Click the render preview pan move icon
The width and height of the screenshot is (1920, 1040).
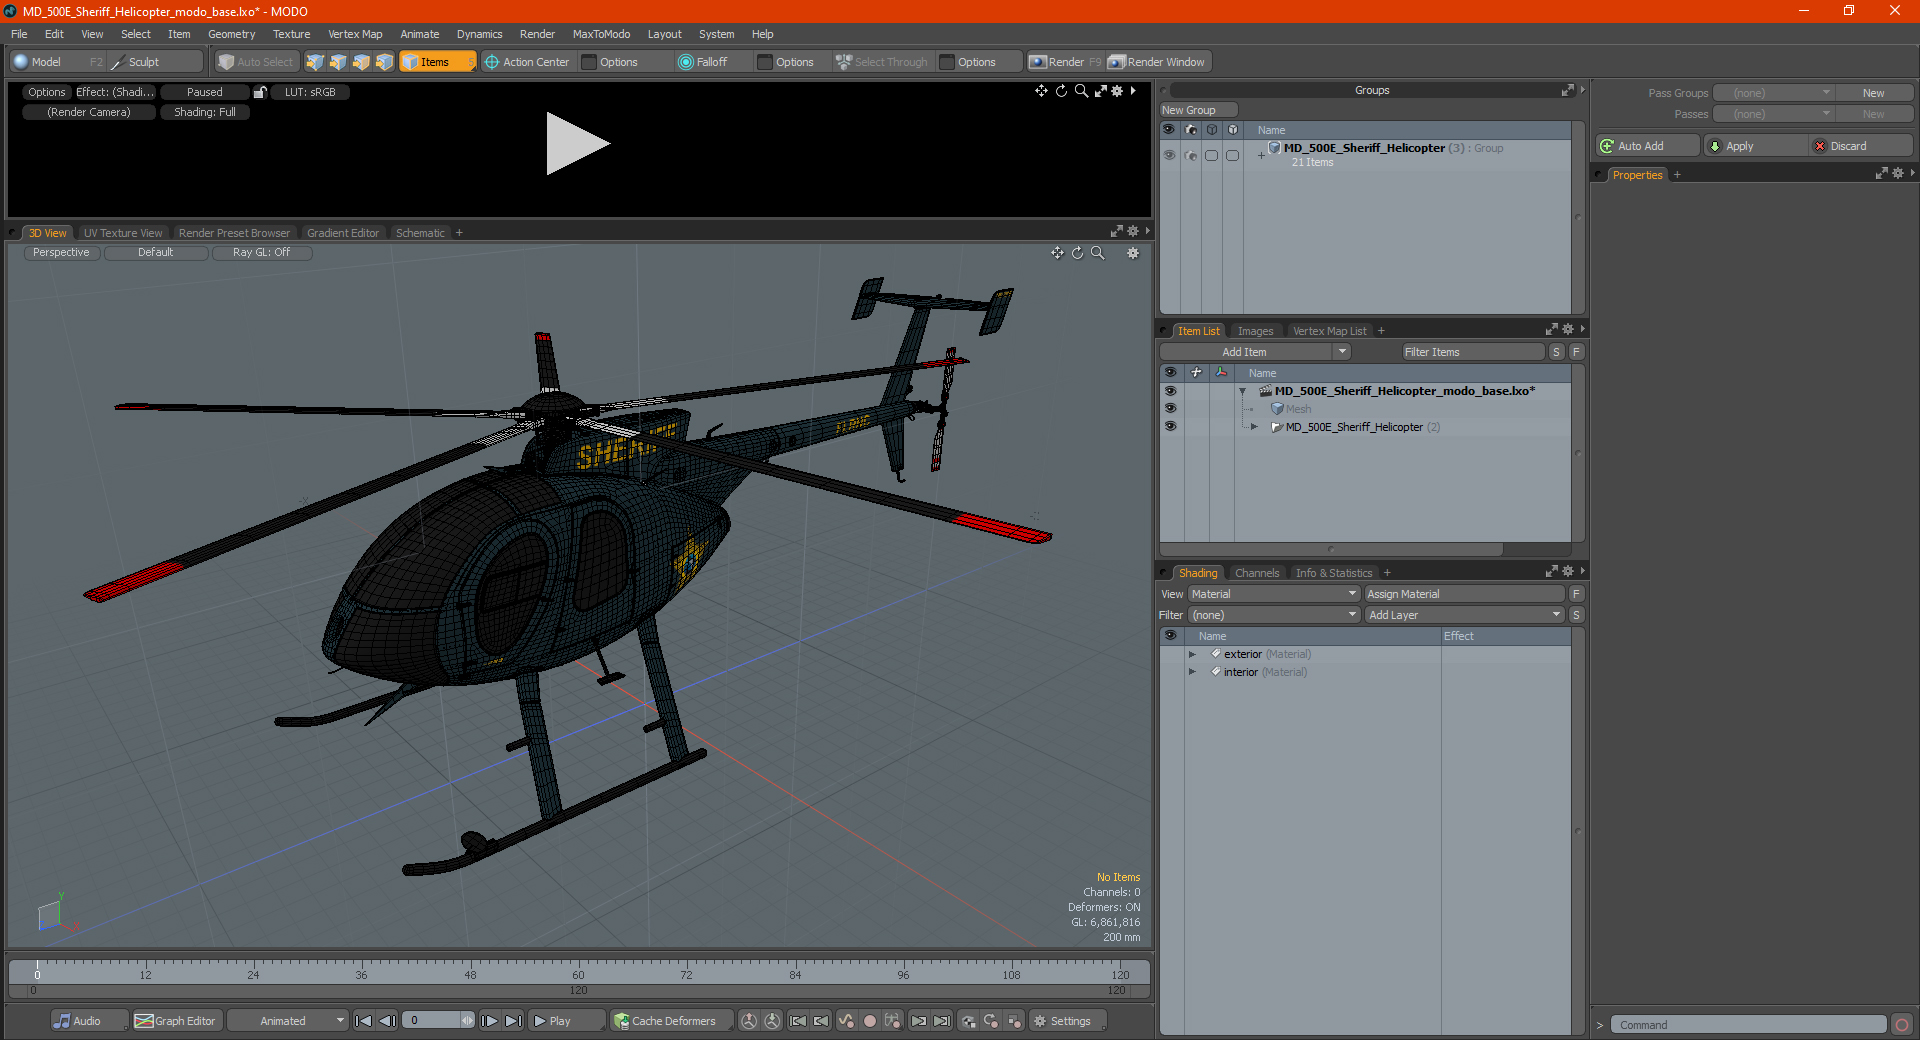click(1041, 91)
